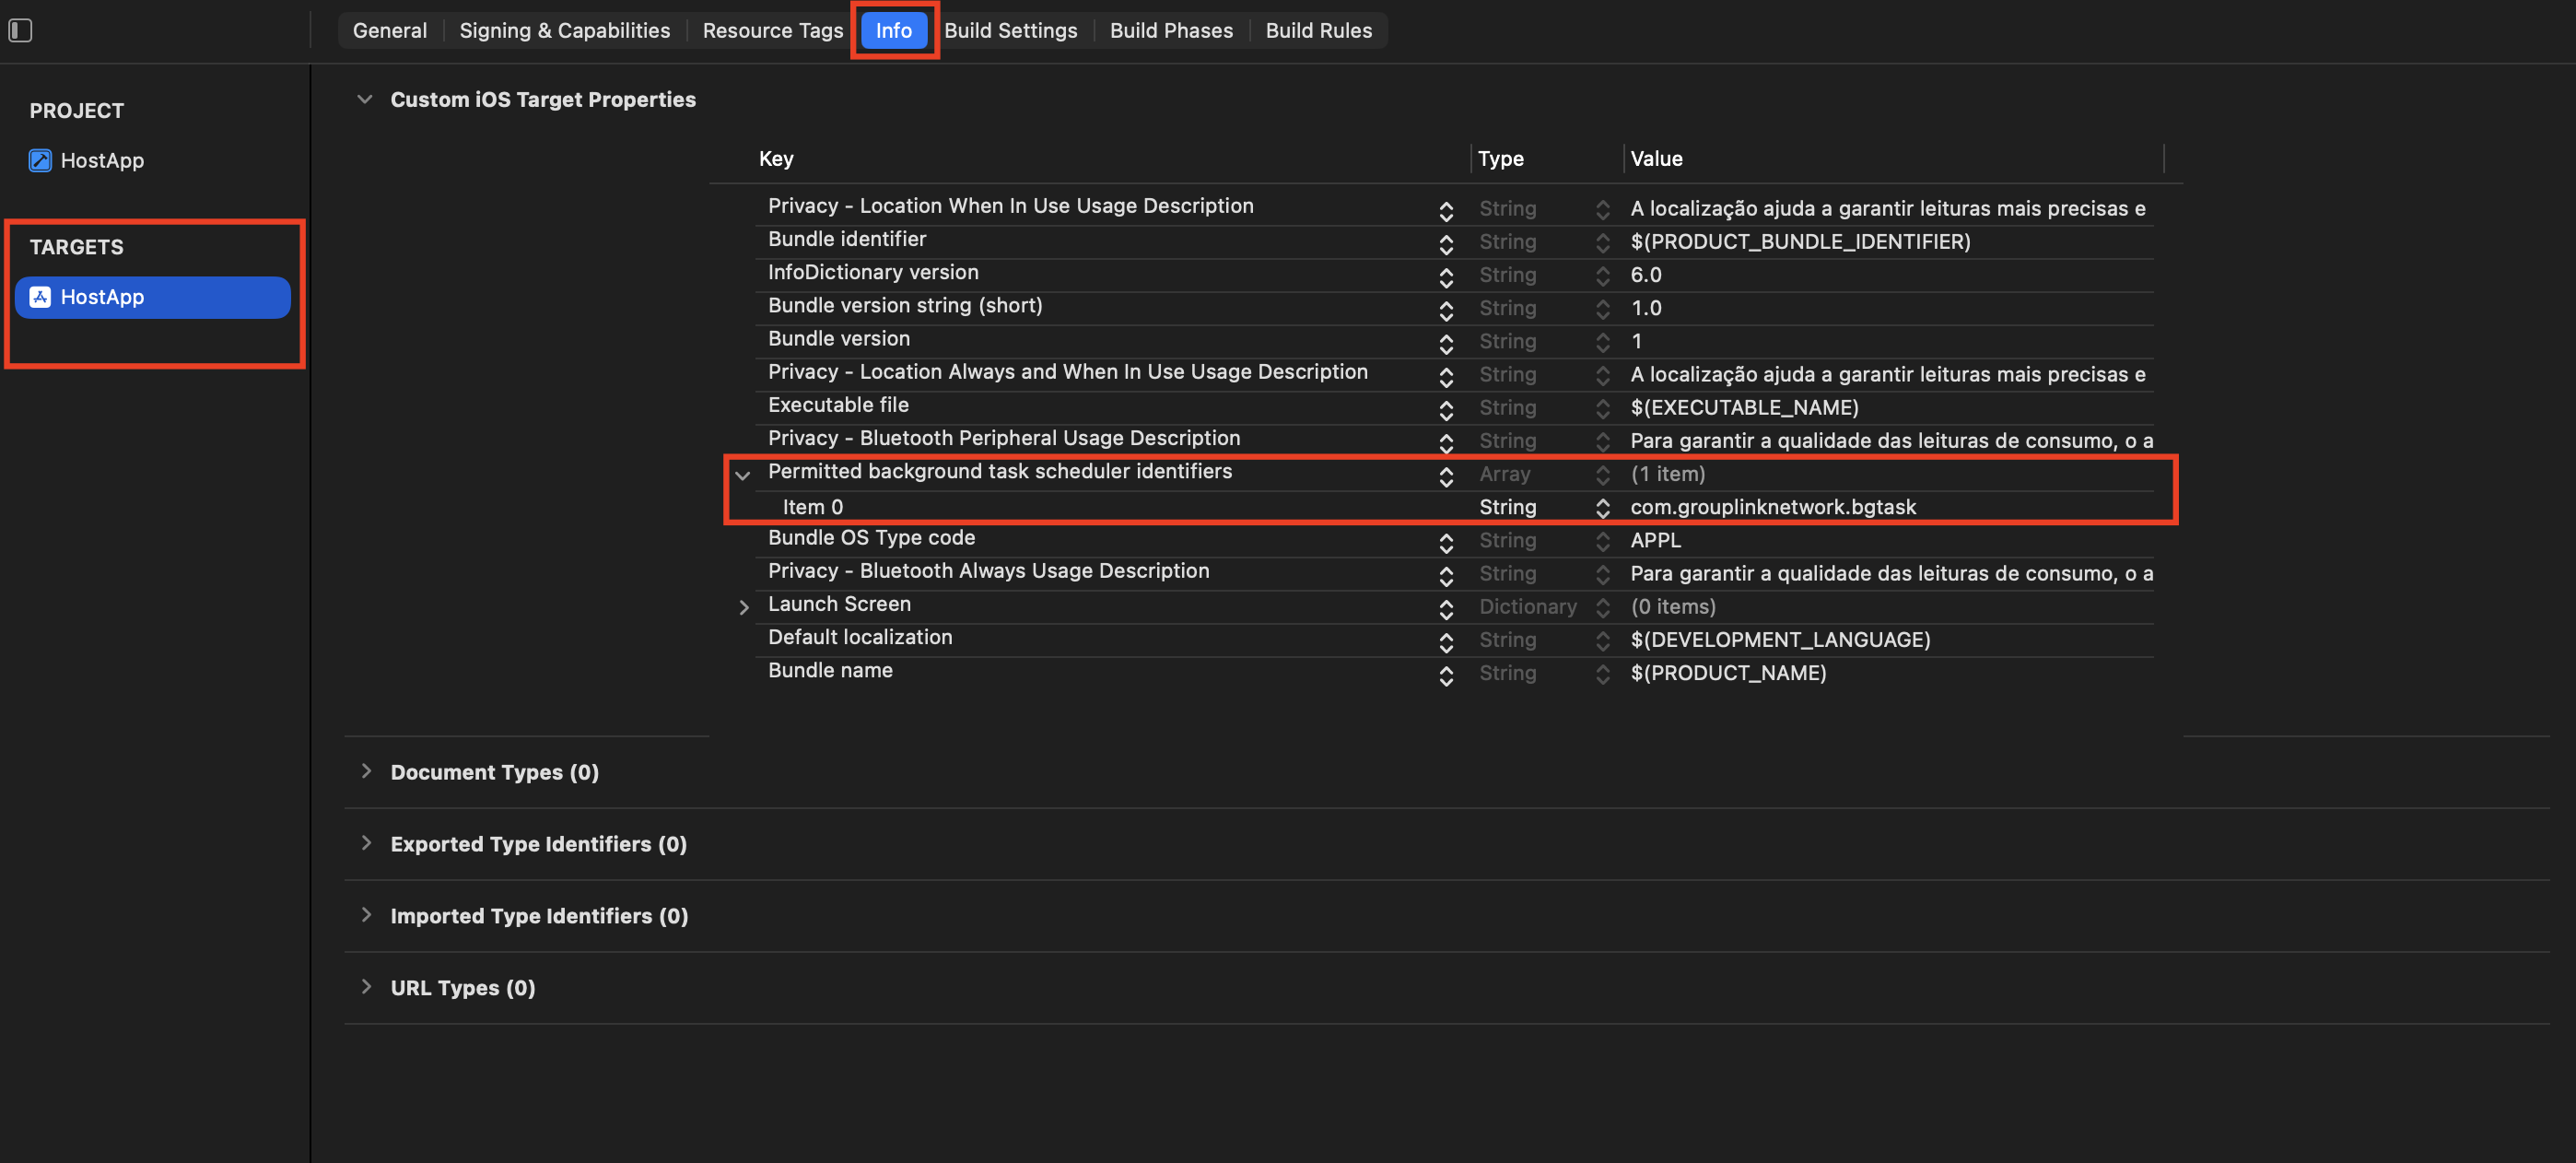
Task: Select Privacy - Bluetooth Always Usage Description key
Action: pos(988,571)
